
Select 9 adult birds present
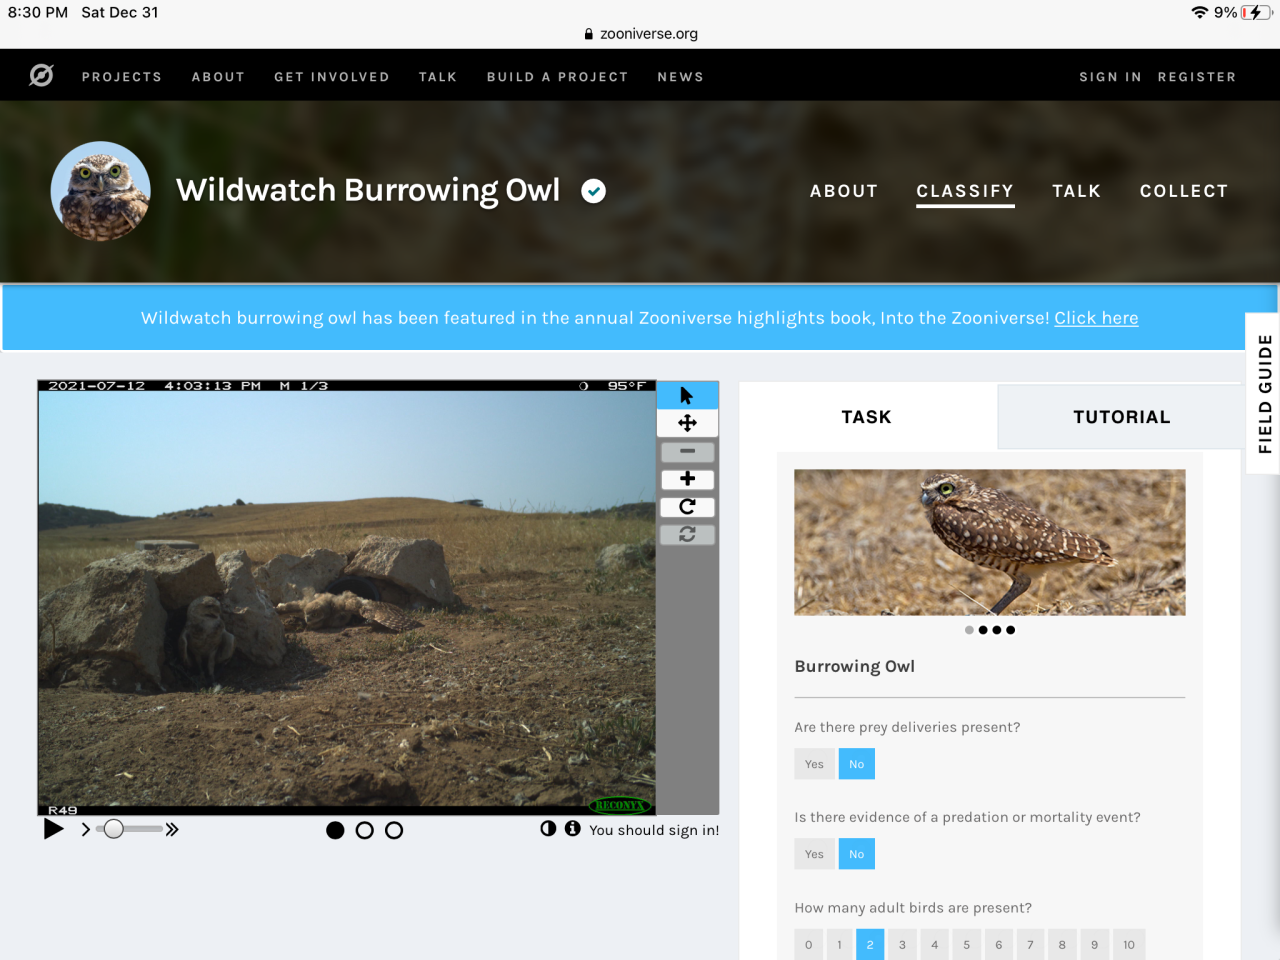point(1094,945)
